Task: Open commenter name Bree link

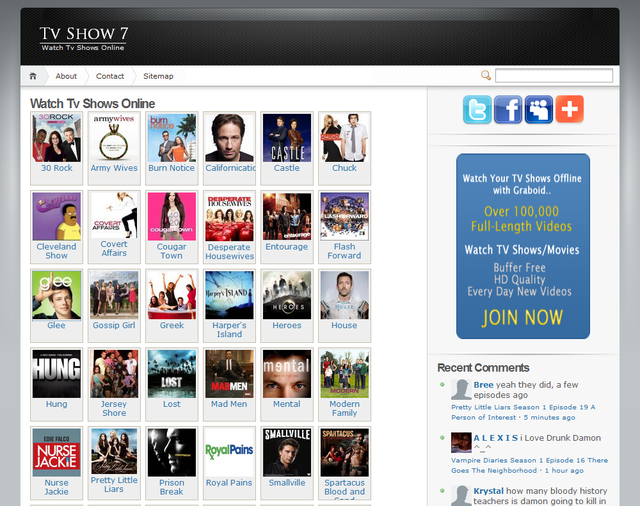Action: click(484, 384)
